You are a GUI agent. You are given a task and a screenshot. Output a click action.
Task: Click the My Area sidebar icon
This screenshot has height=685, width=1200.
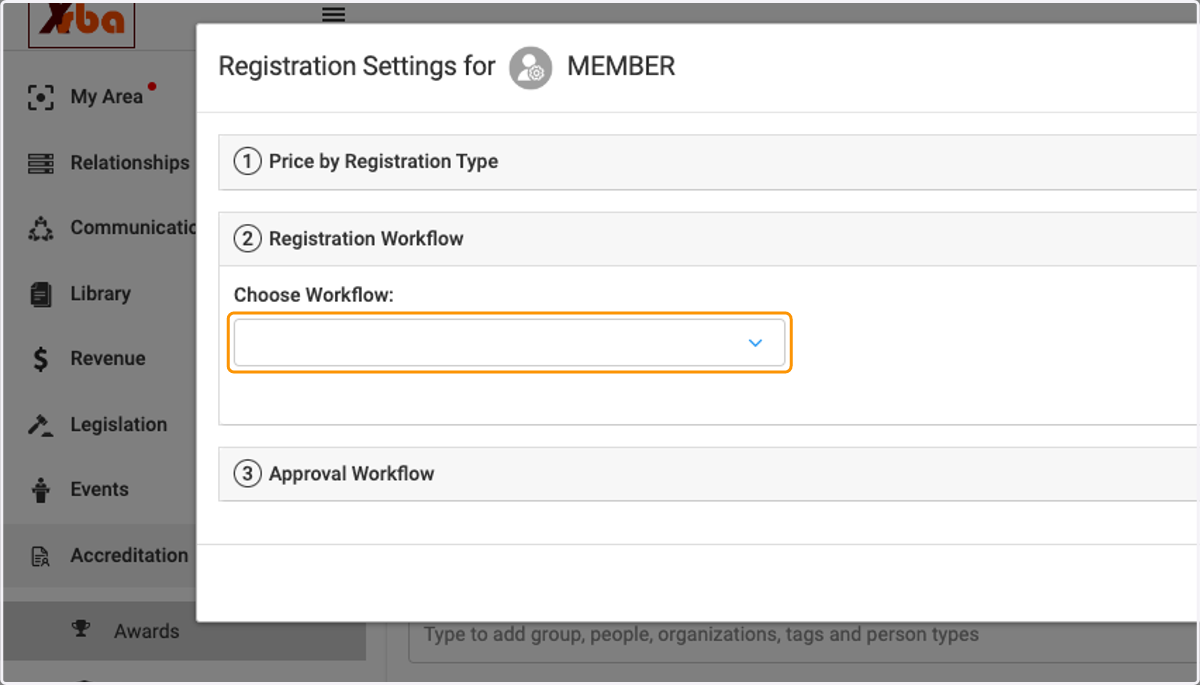point(40,97)
